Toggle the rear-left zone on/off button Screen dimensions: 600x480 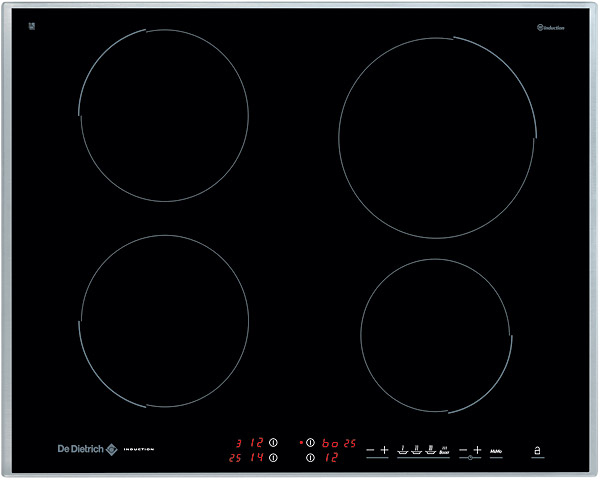pos(273,442)
